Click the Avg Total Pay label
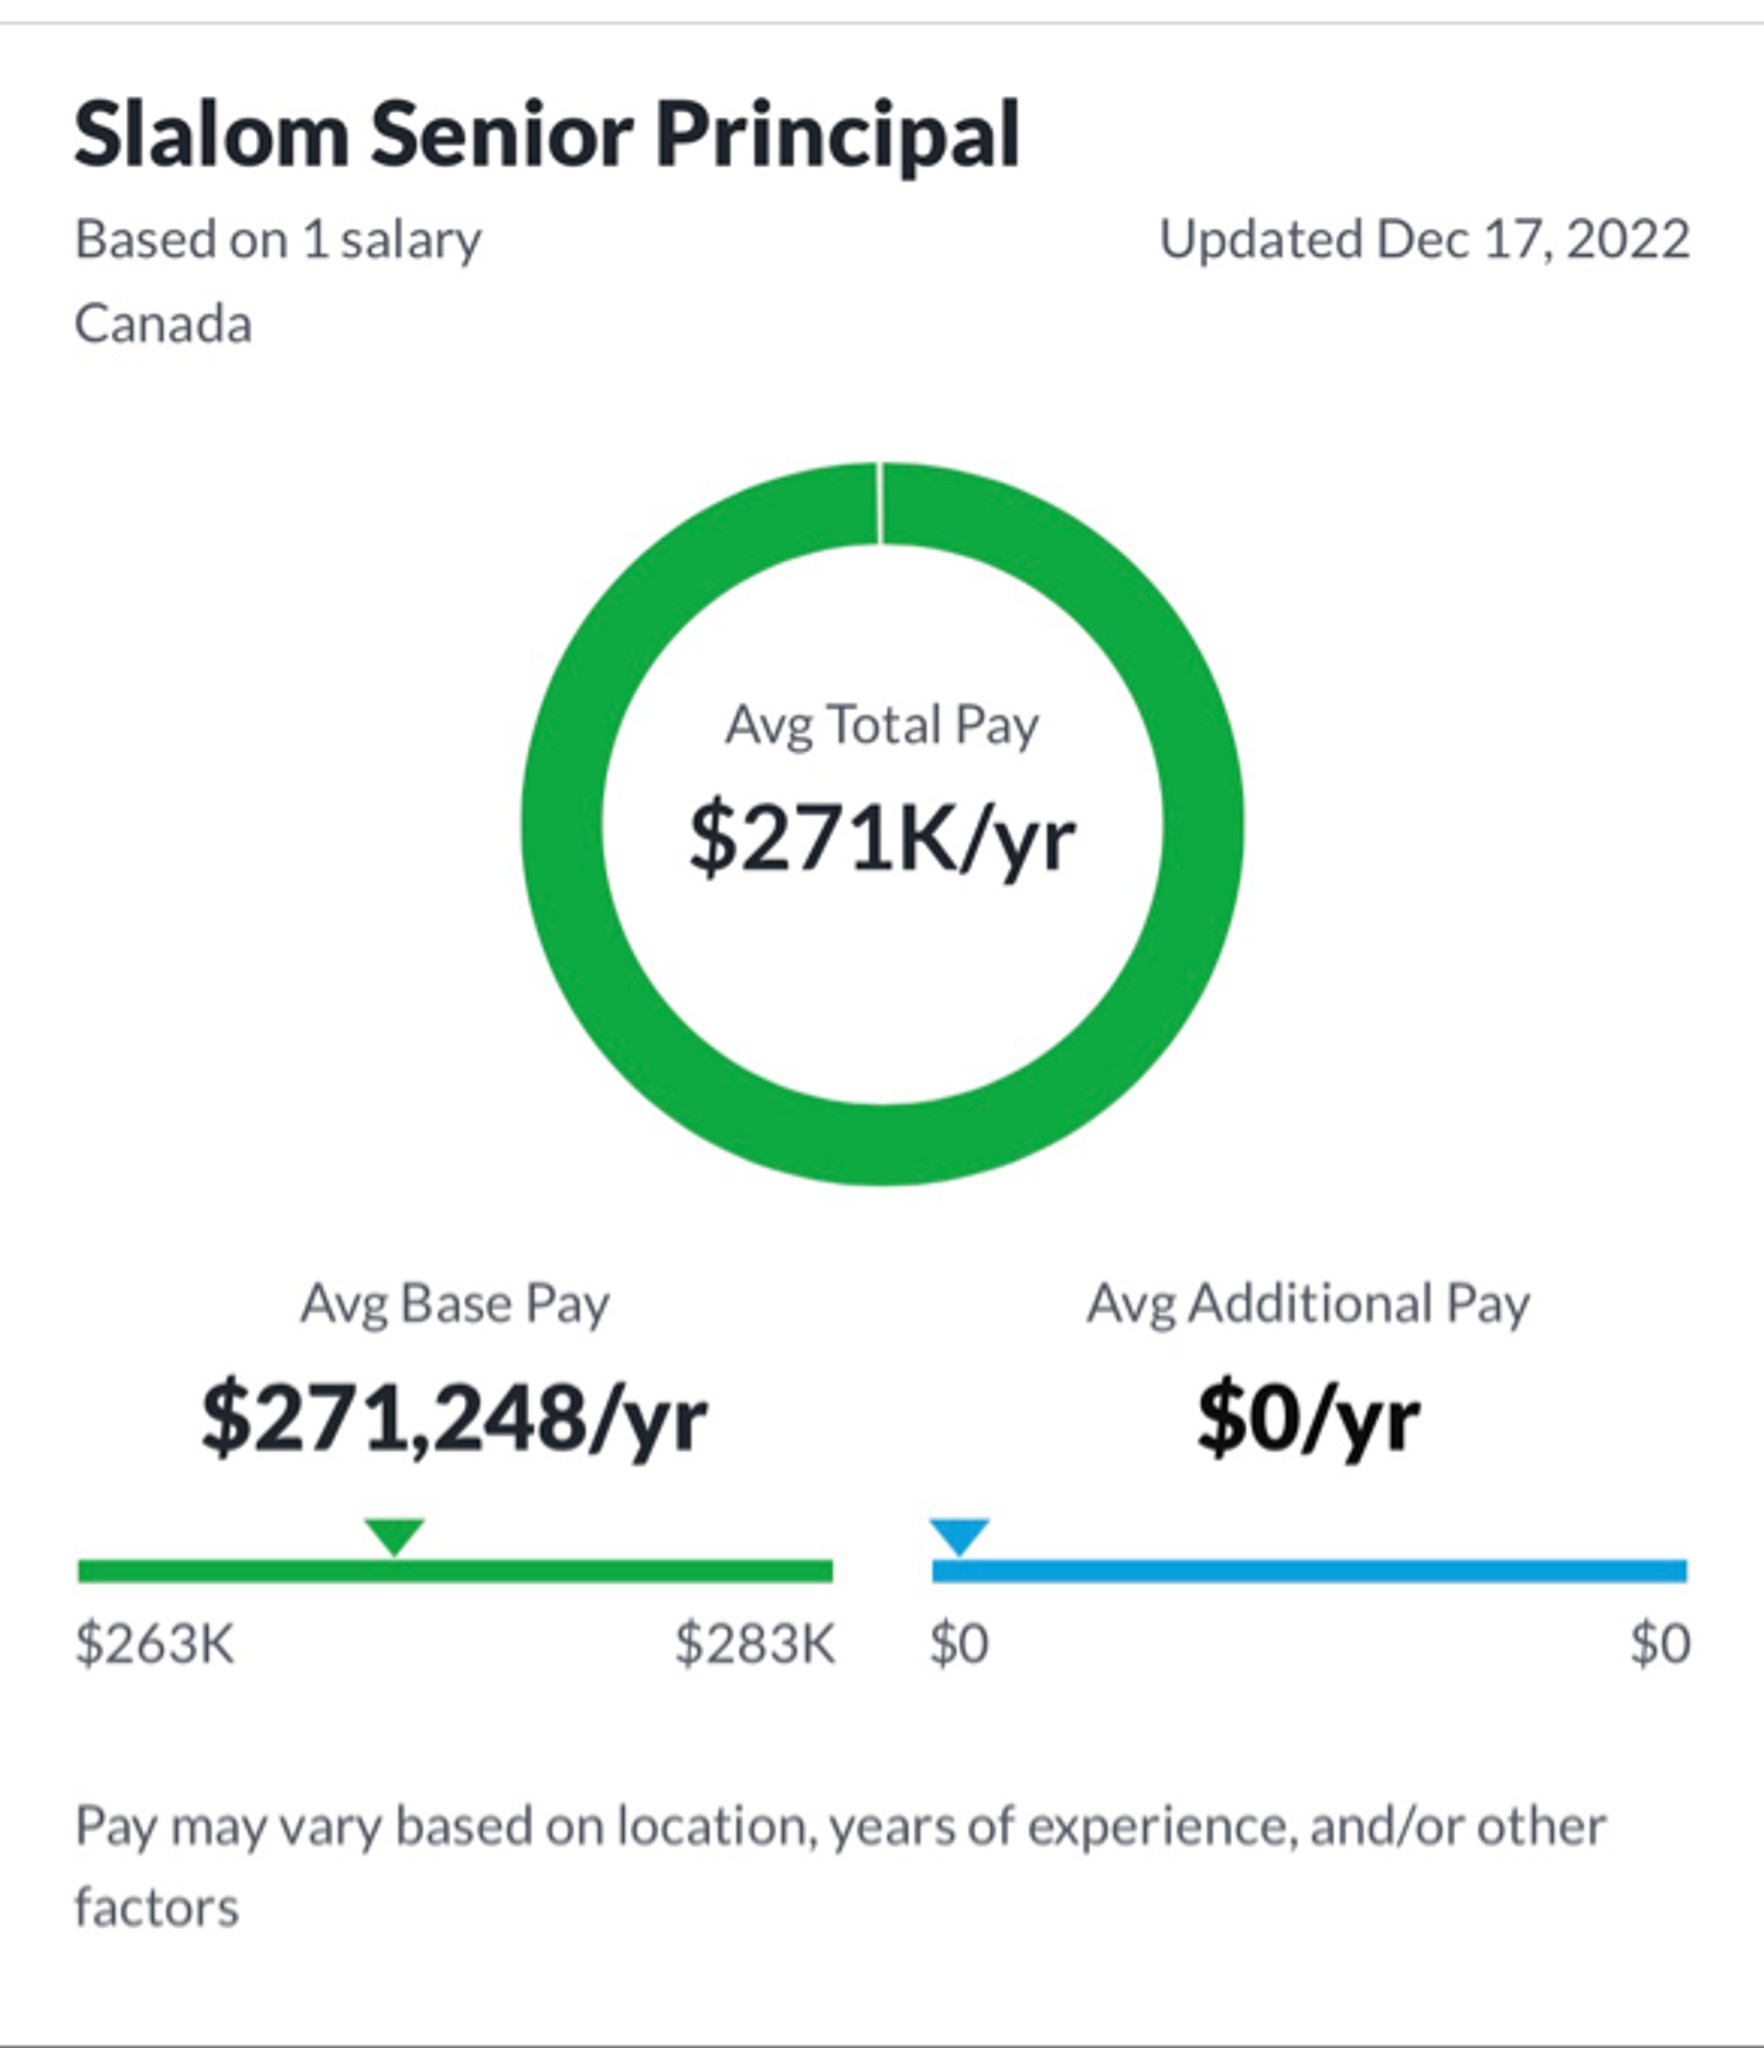This screenshot has width=1764, height=2048. (x=882, y=726)
